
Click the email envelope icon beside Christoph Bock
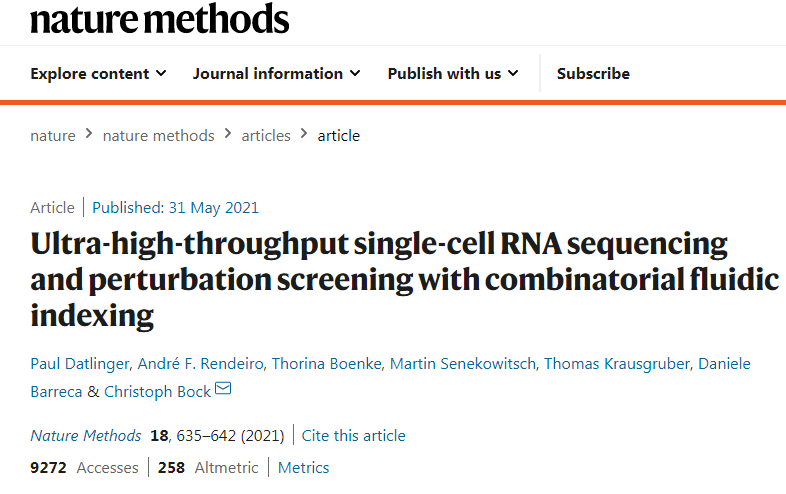click(x=223, y=390)
